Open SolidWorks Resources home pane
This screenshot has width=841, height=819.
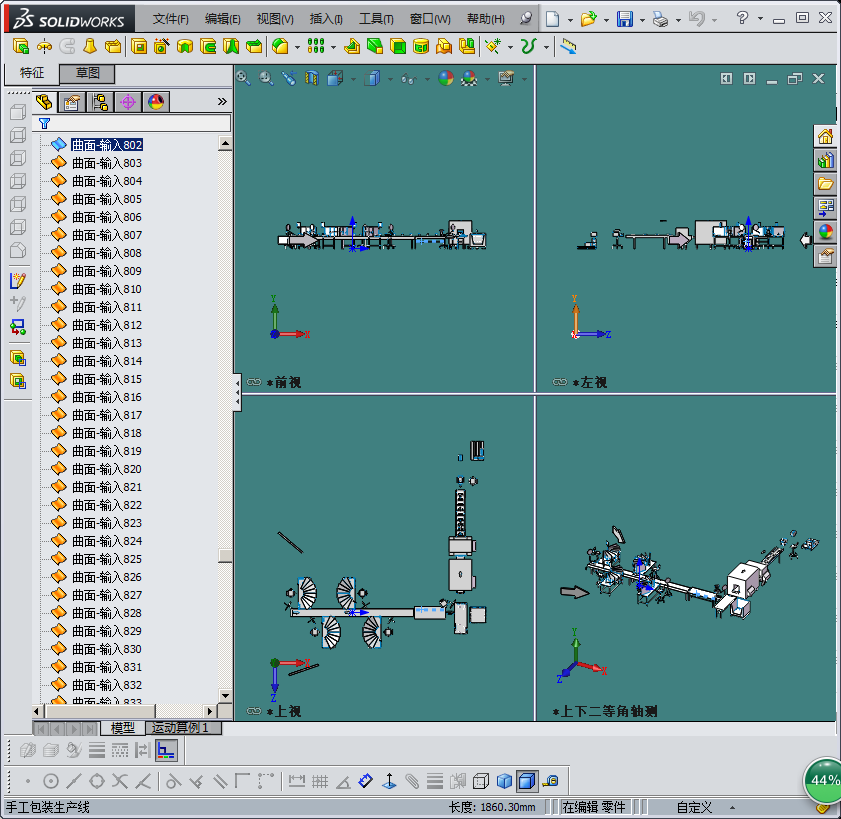tap(825, 137)
